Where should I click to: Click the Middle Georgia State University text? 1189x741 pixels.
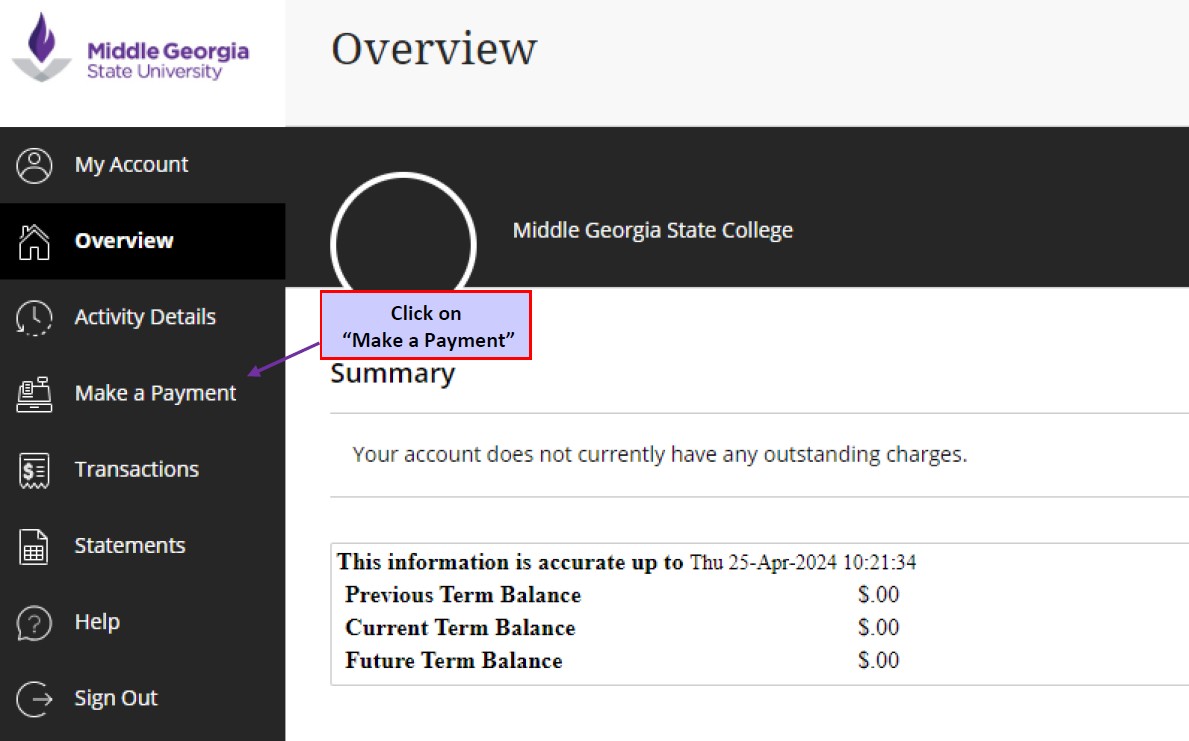(x=168, y=60)
